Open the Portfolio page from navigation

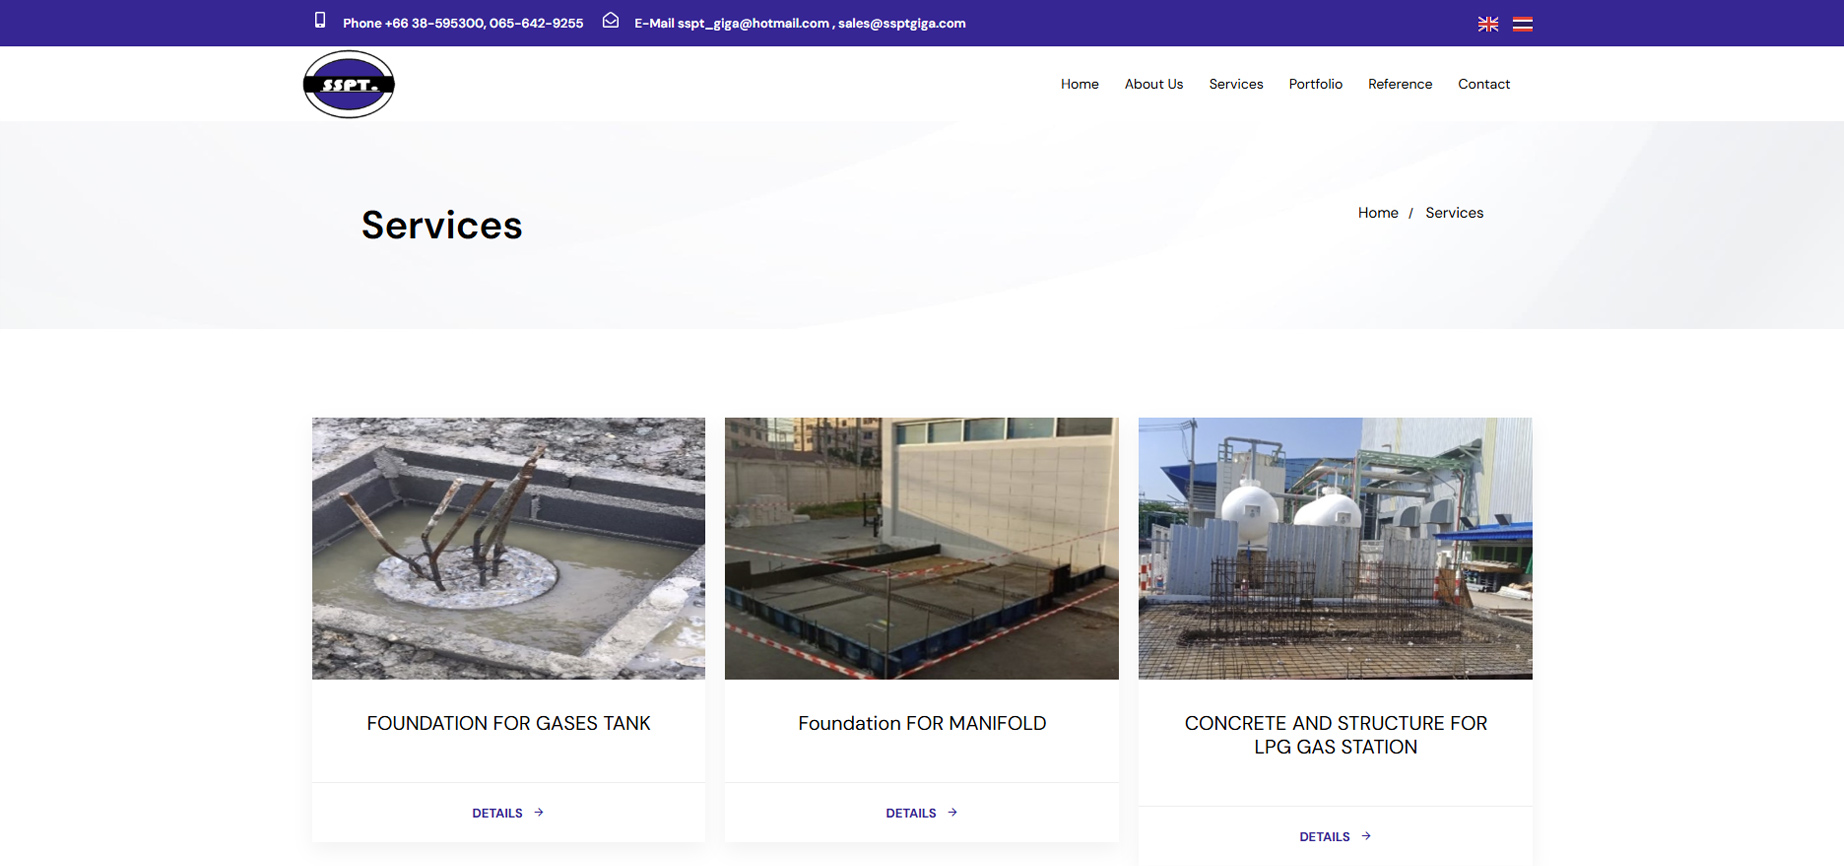(x=1315, y=84)
